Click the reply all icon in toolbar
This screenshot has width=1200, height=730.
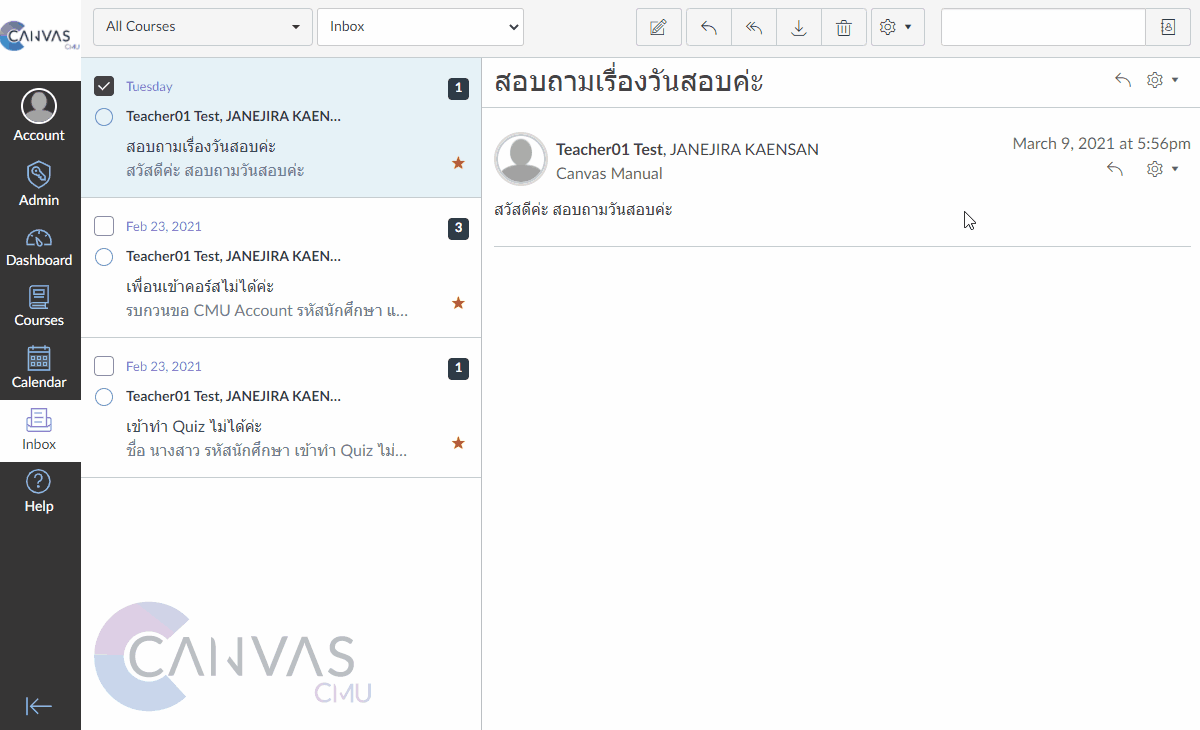pos(754,28)
